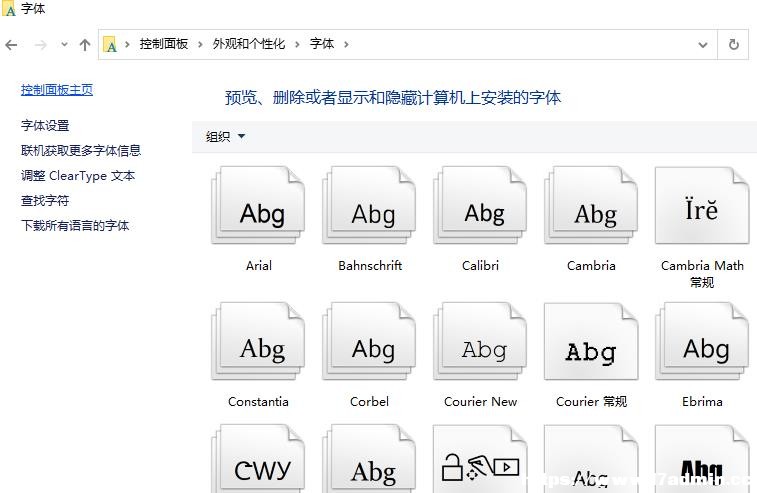757x493 pixels.
Task: Click the fonts folder icon in address bar
Action: tap(110, 44)
